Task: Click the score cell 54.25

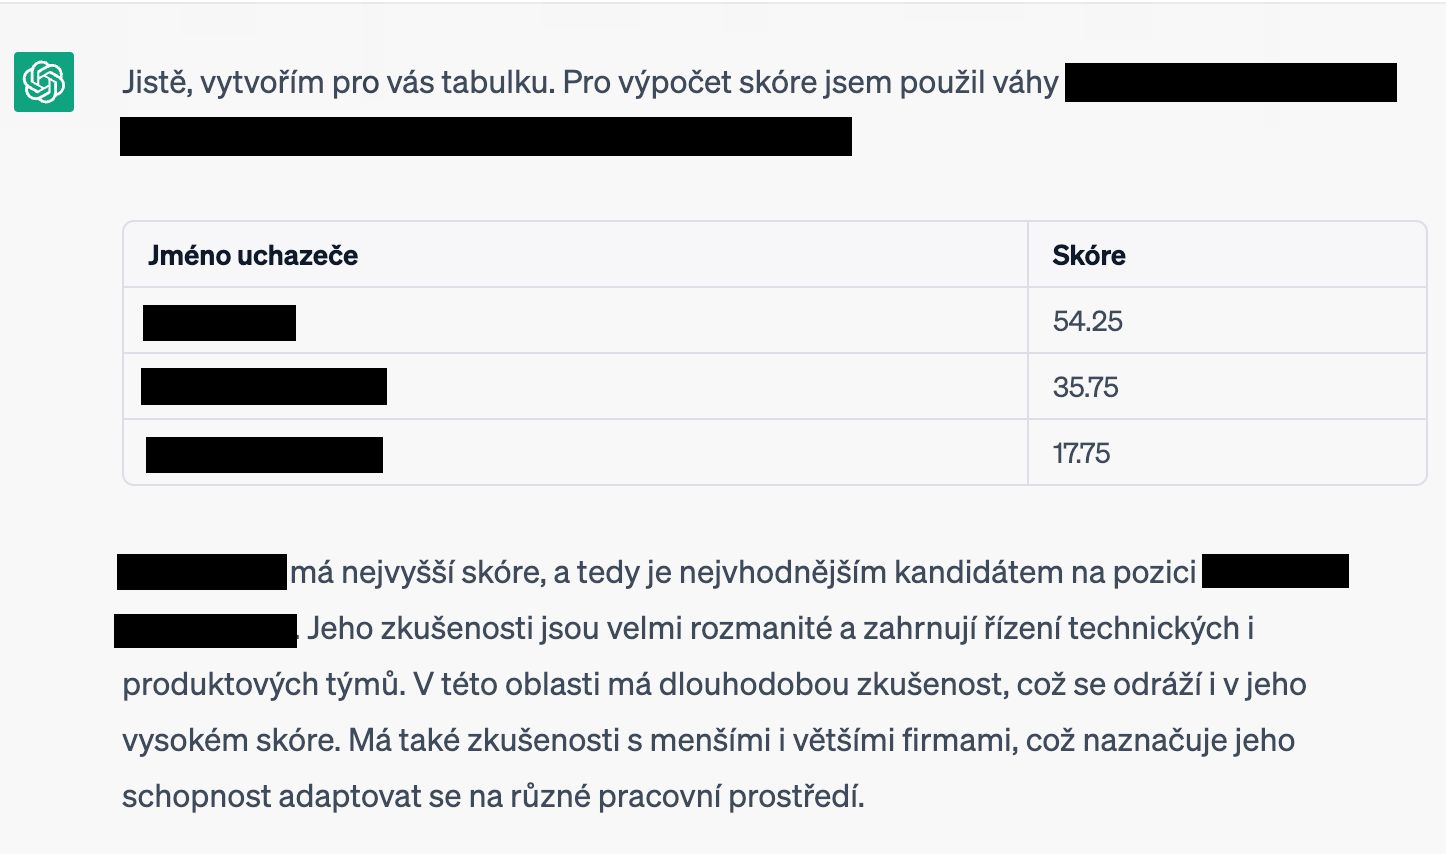Action: pyautogui.click(x=1088, y=321)
